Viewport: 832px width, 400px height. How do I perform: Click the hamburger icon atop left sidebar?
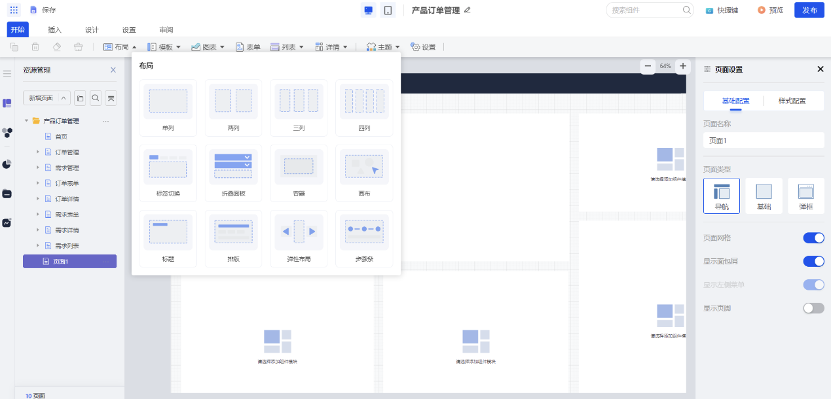coord(7,74)
